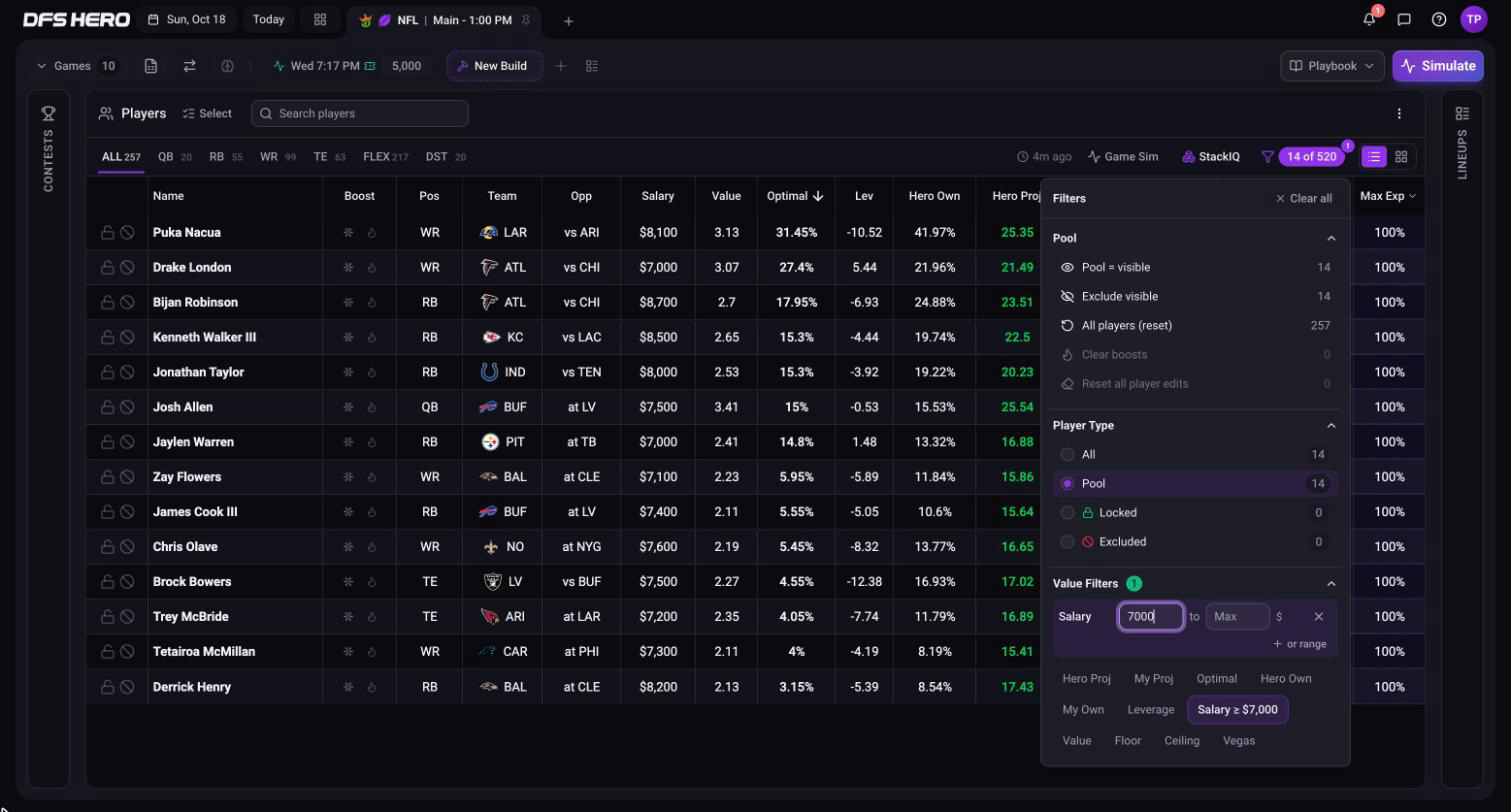Select the Locked player type radio
The height and width of the screenshot is (812, 1511).
pos(1068,512)
